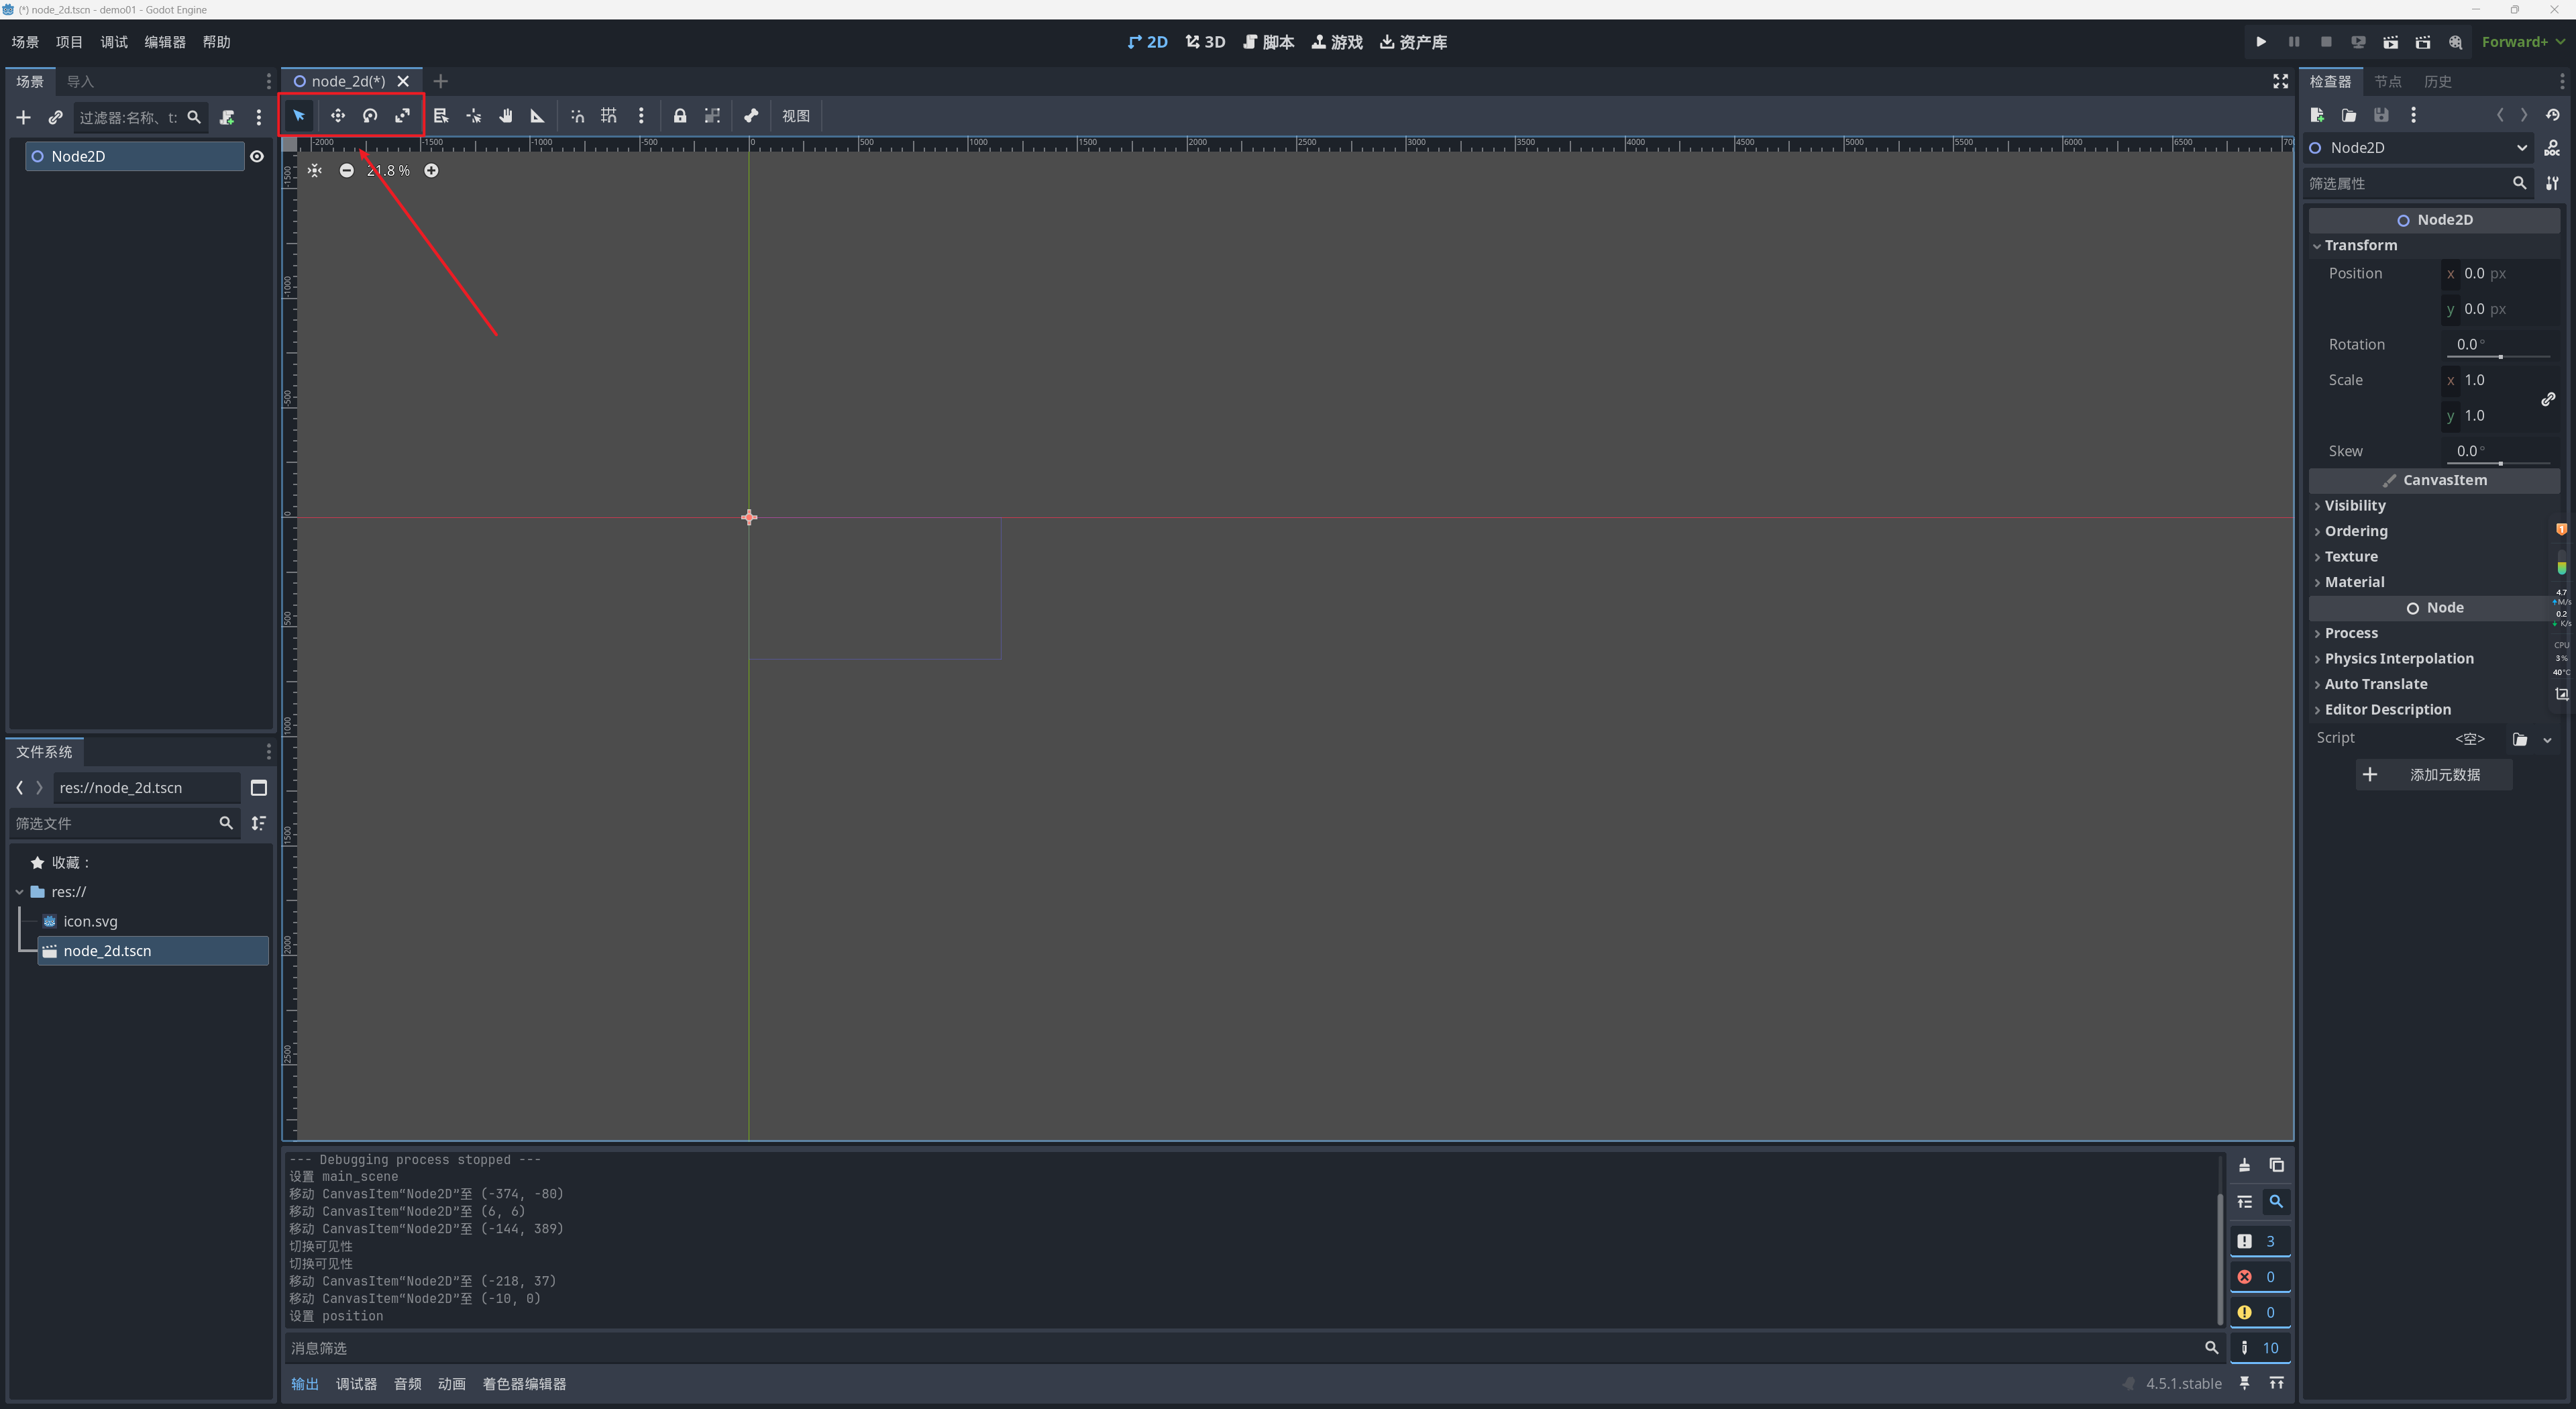Click the clear output icon
Screen dimensions: 2576x1409
coord(2244,1165)
